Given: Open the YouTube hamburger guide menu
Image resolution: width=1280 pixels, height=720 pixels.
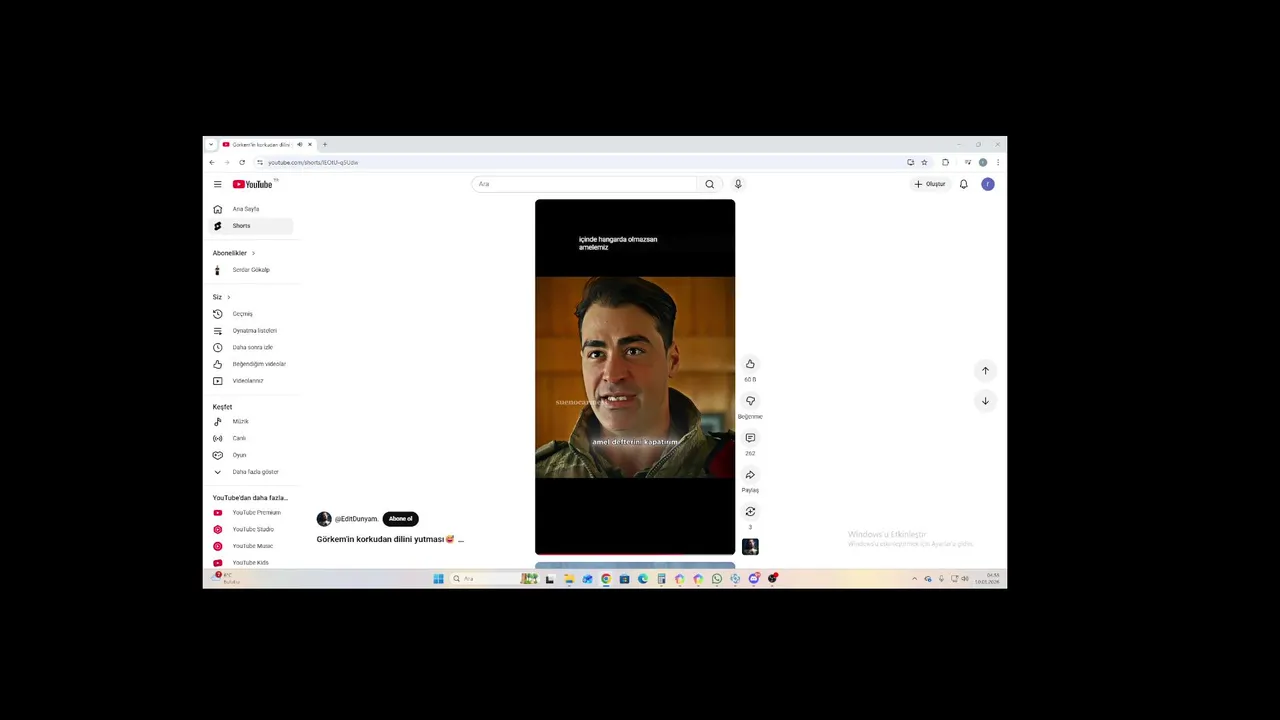Looking at the screenshot, I should pyautogui.click(x=217, y=184).
